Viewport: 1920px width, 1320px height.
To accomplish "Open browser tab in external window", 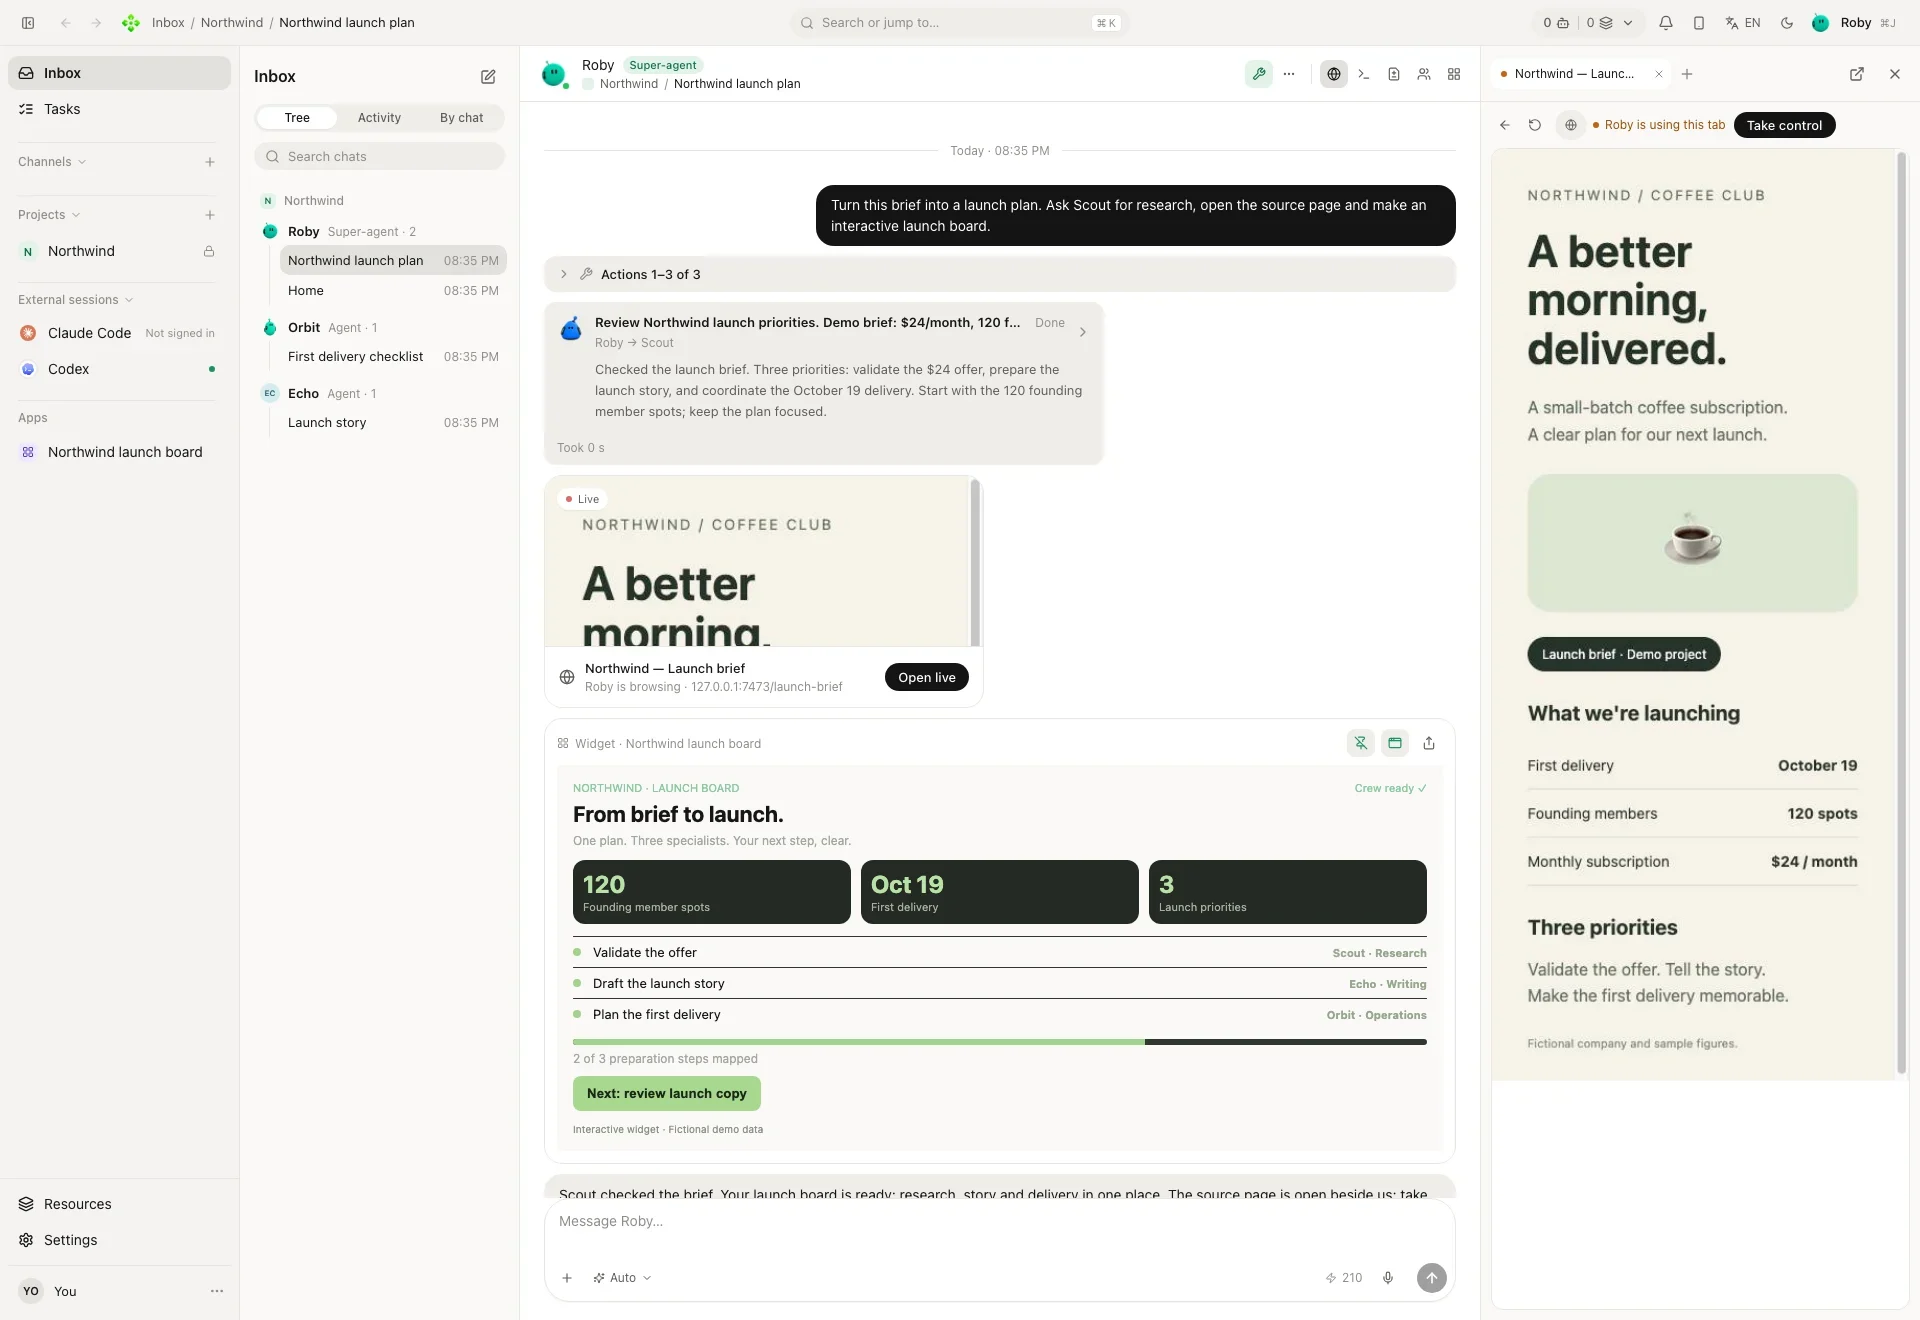I will coord(1857,74).
